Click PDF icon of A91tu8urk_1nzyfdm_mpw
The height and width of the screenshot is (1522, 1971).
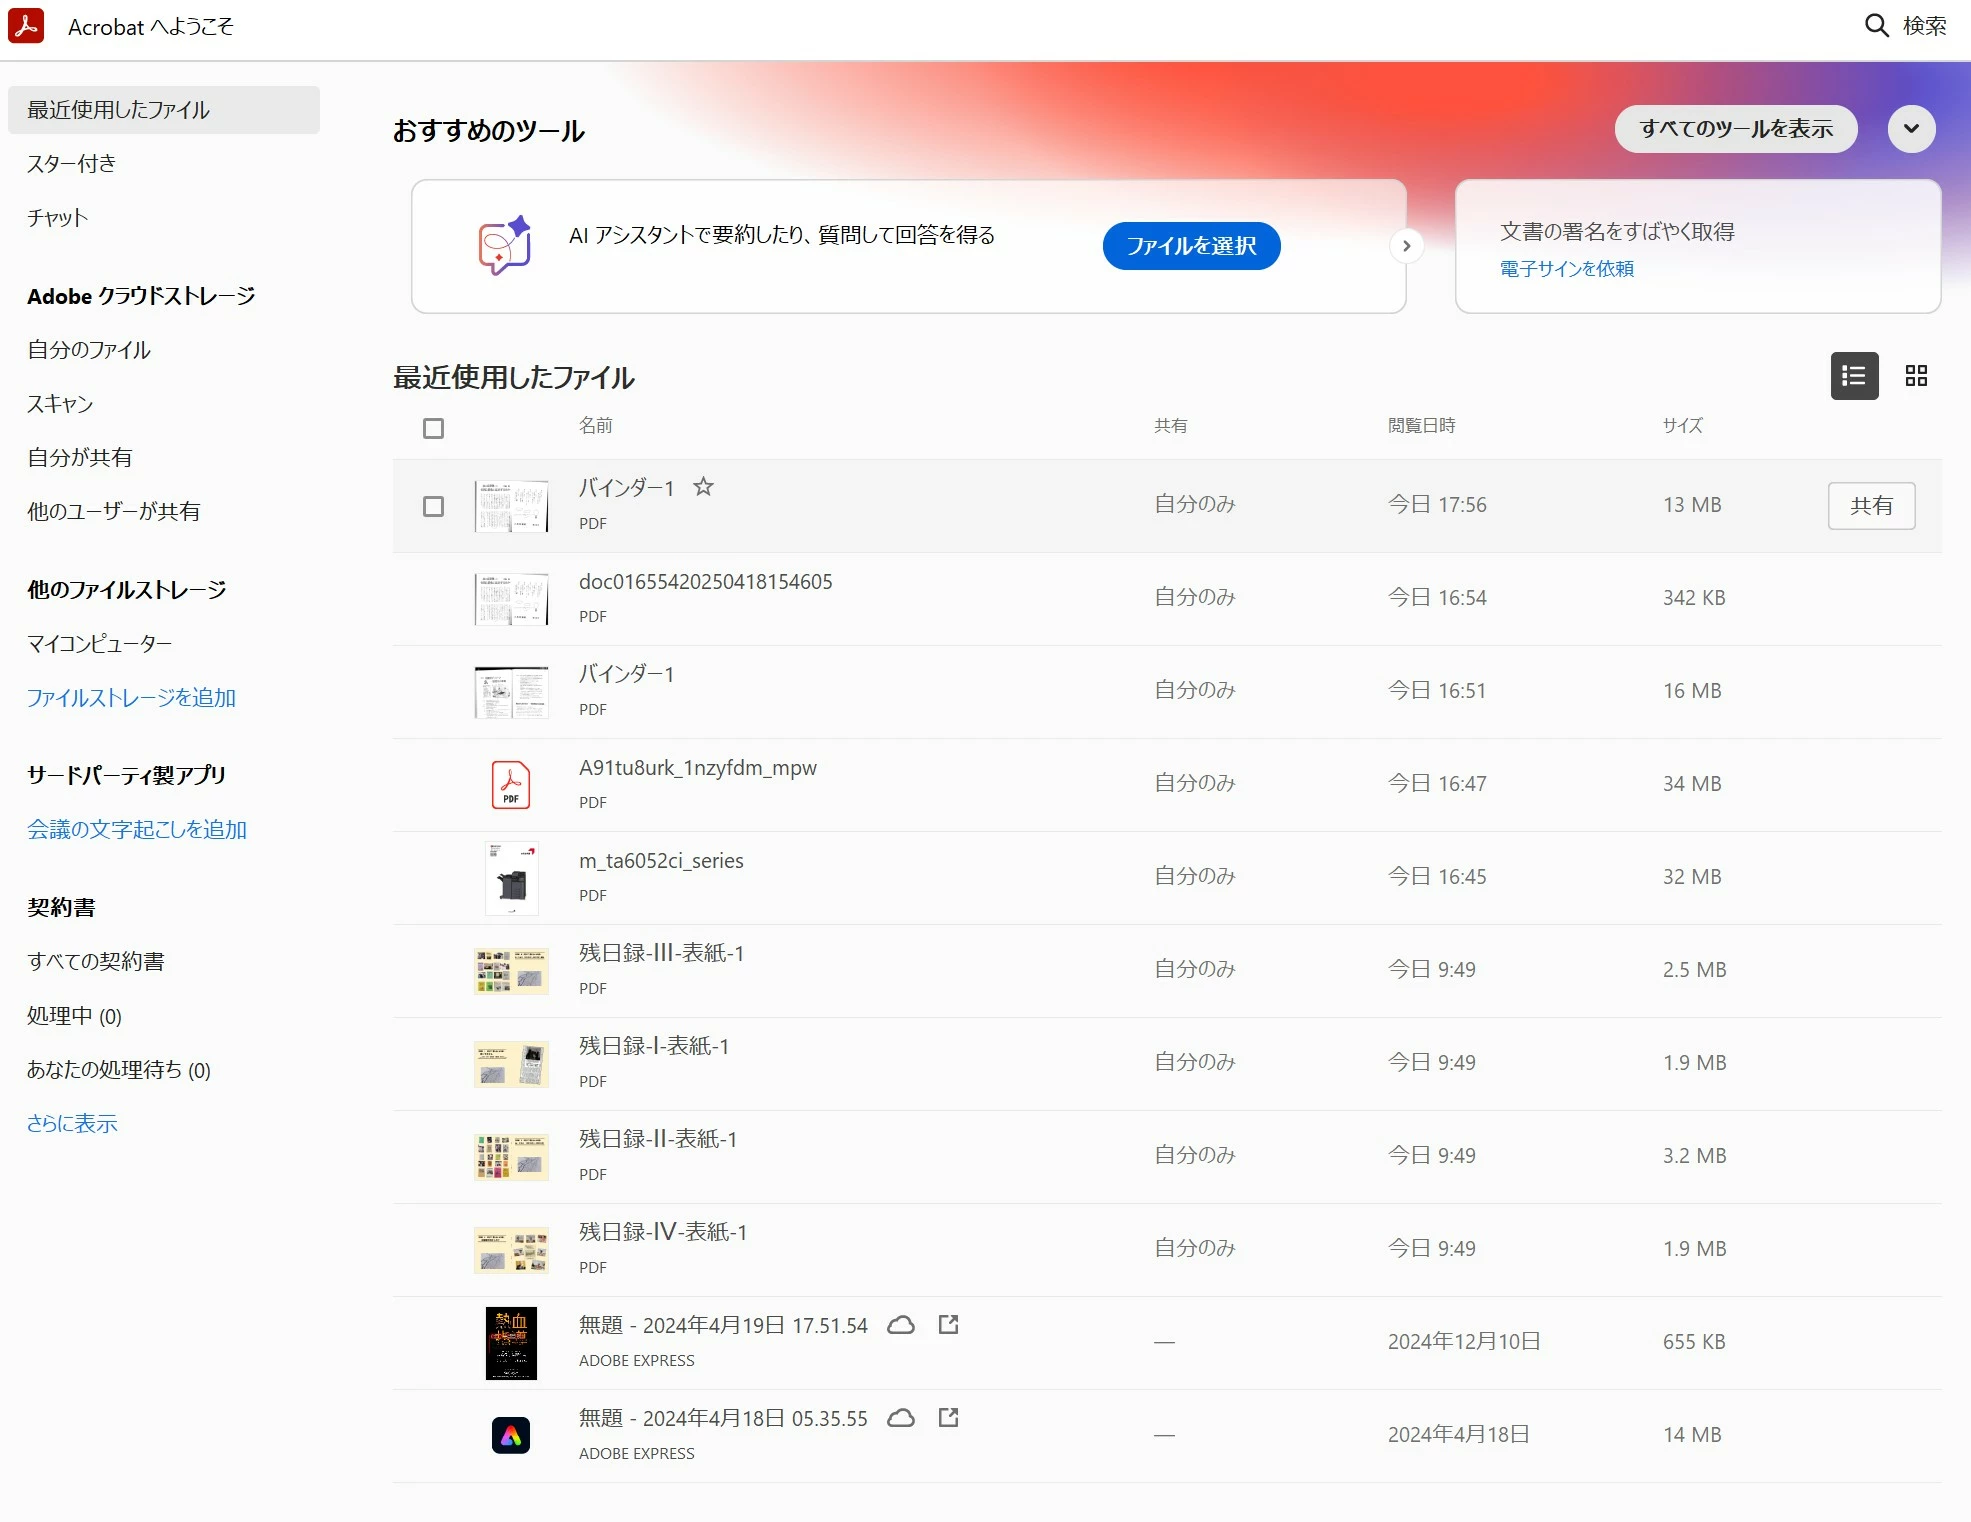click(510, 785)
